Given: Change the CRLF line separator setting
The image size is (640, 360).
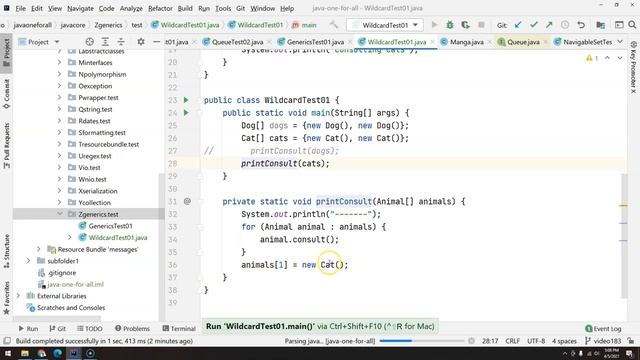Looking at the screenshot, I should tap(512, 341).
